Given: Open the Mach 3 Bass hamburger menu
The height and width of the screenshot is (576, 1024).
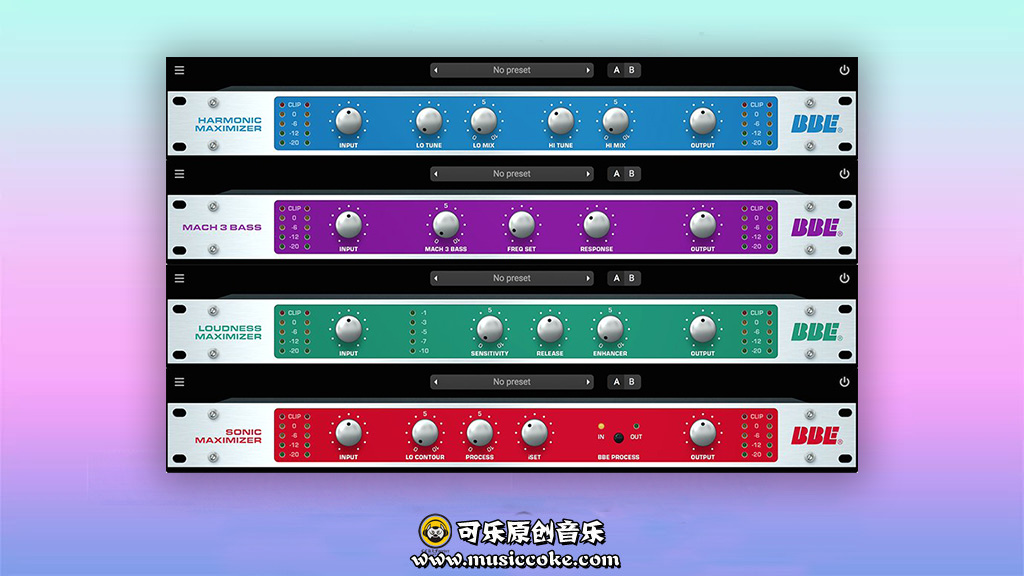Looking at the screenshot, I should [x=179, y=174].
